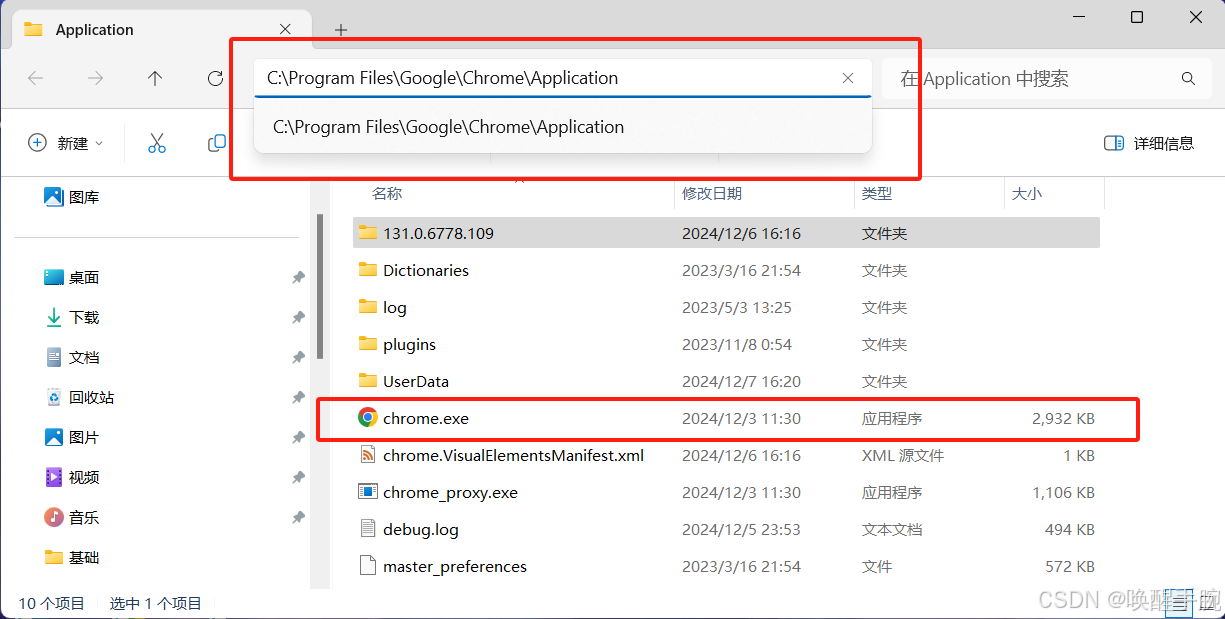This screenshot has height=619, width=1225.
Task: Click the Copy icon in toolbar
Action: 216,143
